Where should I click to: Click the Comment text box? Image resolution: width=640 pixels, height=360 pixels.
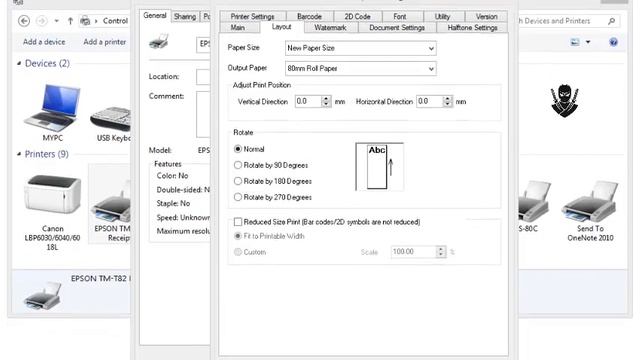point(203,114)
